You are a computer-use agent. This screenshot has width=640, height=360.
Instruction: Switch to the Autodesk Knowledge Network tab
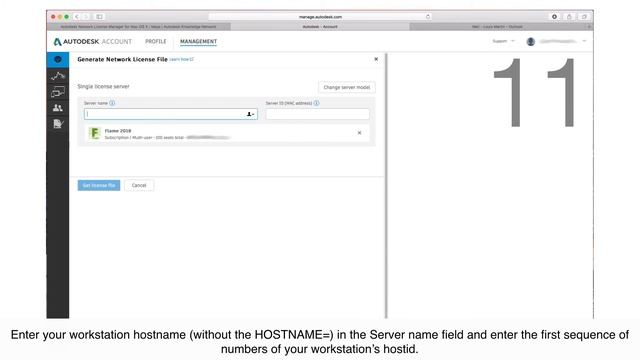pos(139,27)
